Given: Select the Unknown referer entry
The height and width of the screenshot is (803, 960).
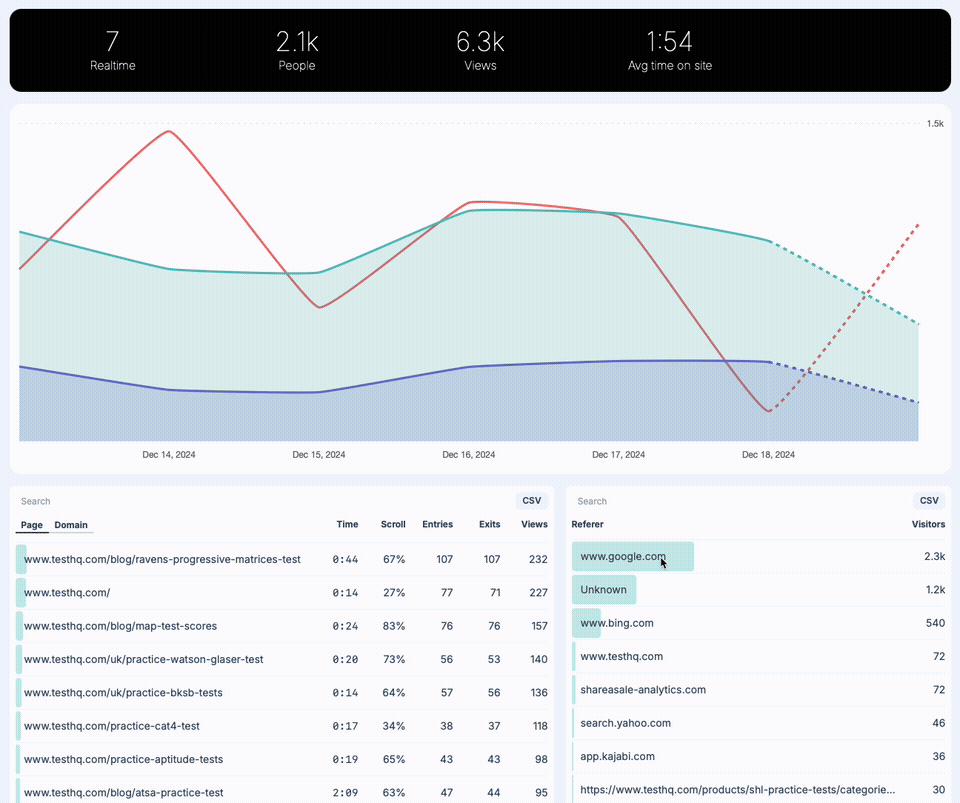Looking at the screenshot, I should pos(603,589).
